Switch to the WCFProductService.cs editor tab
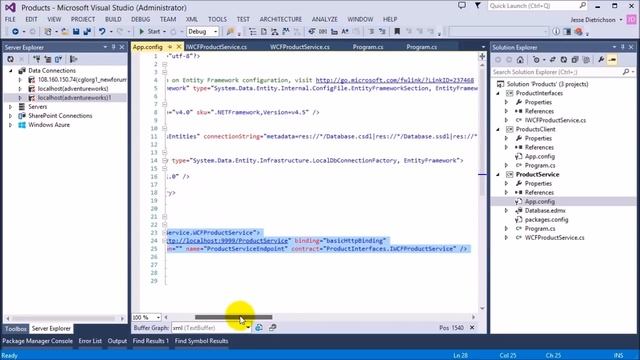The image size is (640, 360). [x=300, y=47]
